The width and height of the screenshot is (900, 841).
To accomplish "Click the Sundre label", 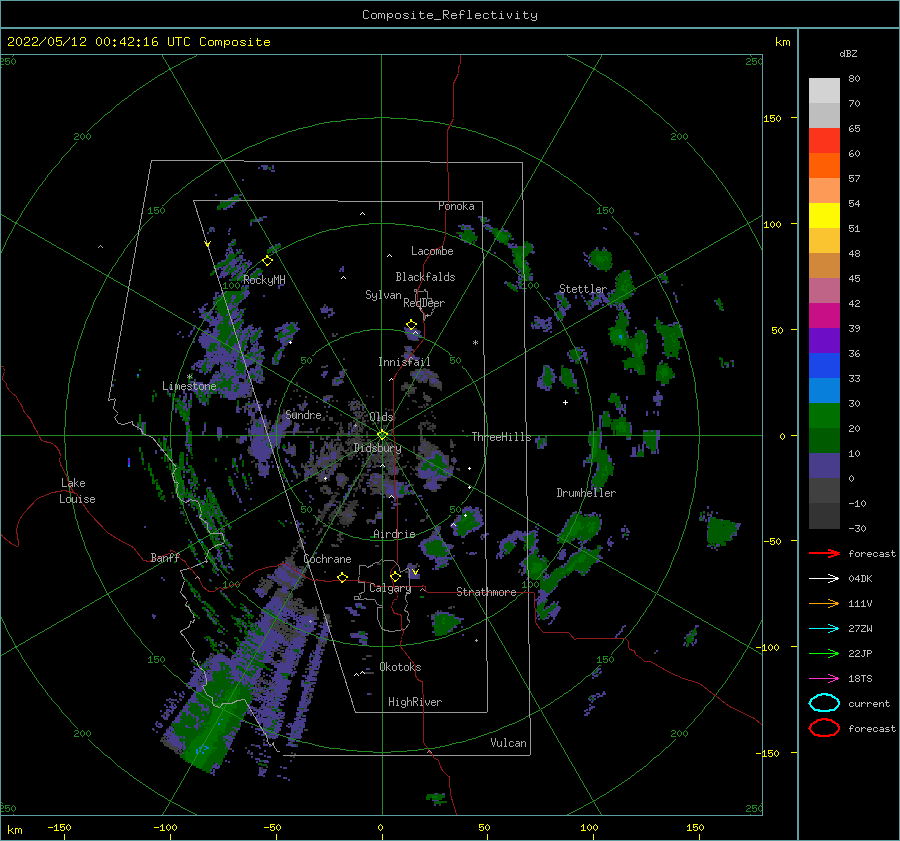I will pyautogui.click(x=303, y=415).
